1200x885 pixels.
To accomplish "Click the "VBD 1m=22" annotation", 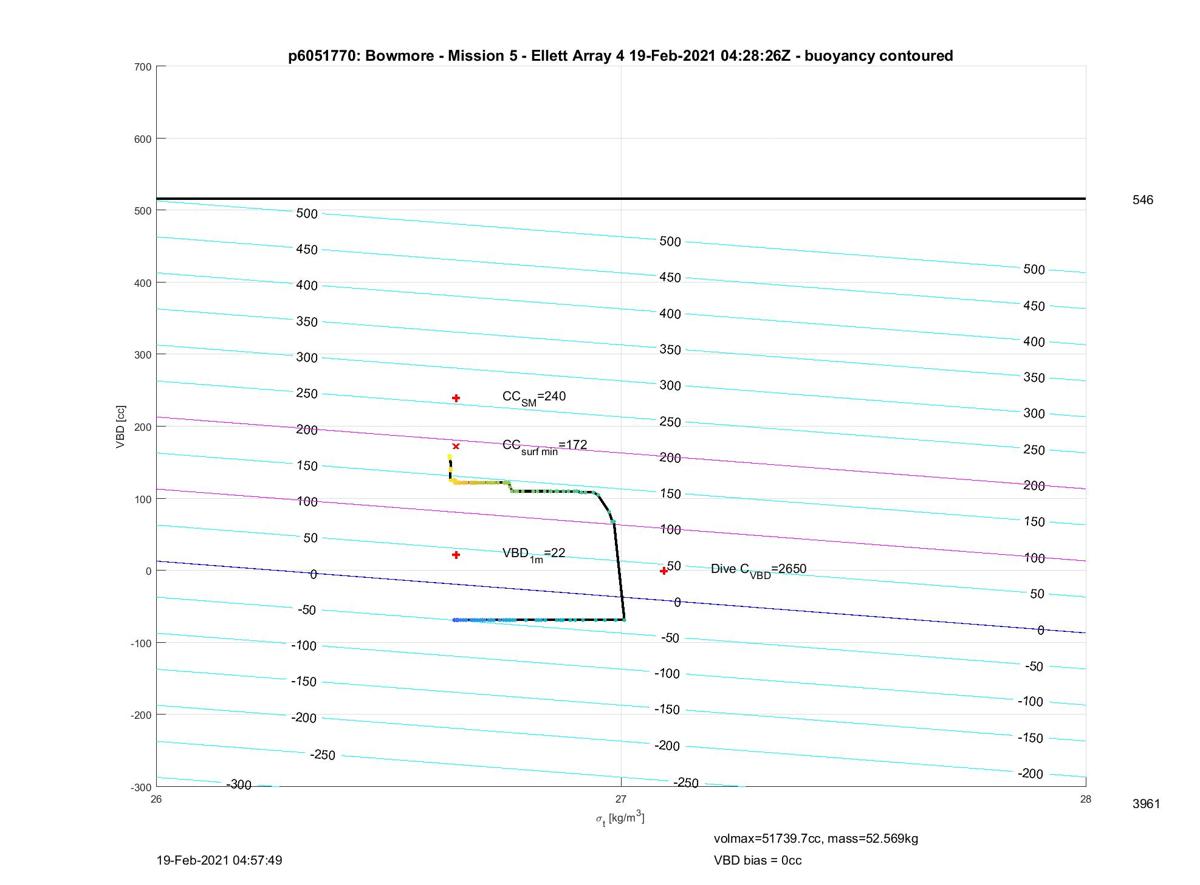I will coord(534,554).
